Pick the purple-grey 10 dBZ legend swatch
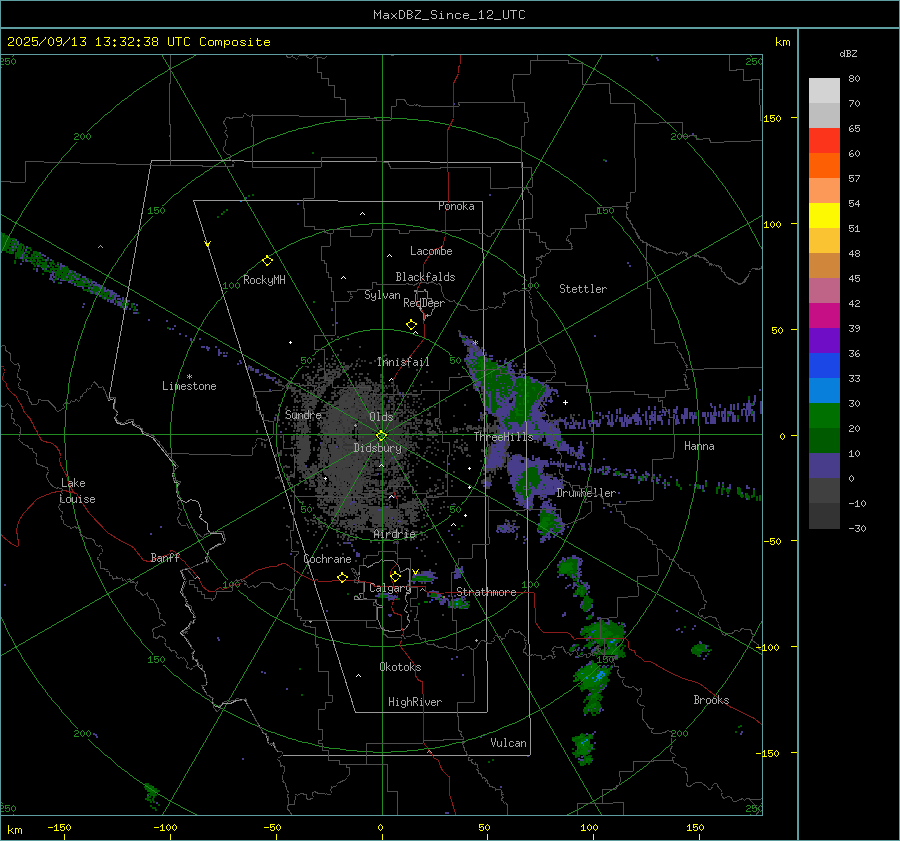Image resolution: width=900 pixels, height=841 pixels. (824, 465)
